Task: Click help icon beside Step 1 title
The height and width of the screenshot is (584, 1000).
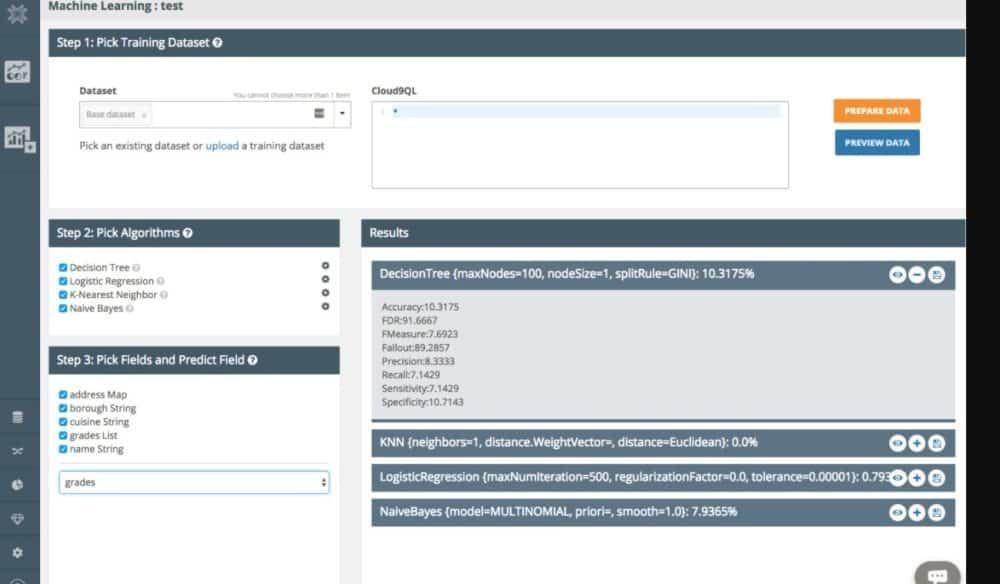Action: 218,43
